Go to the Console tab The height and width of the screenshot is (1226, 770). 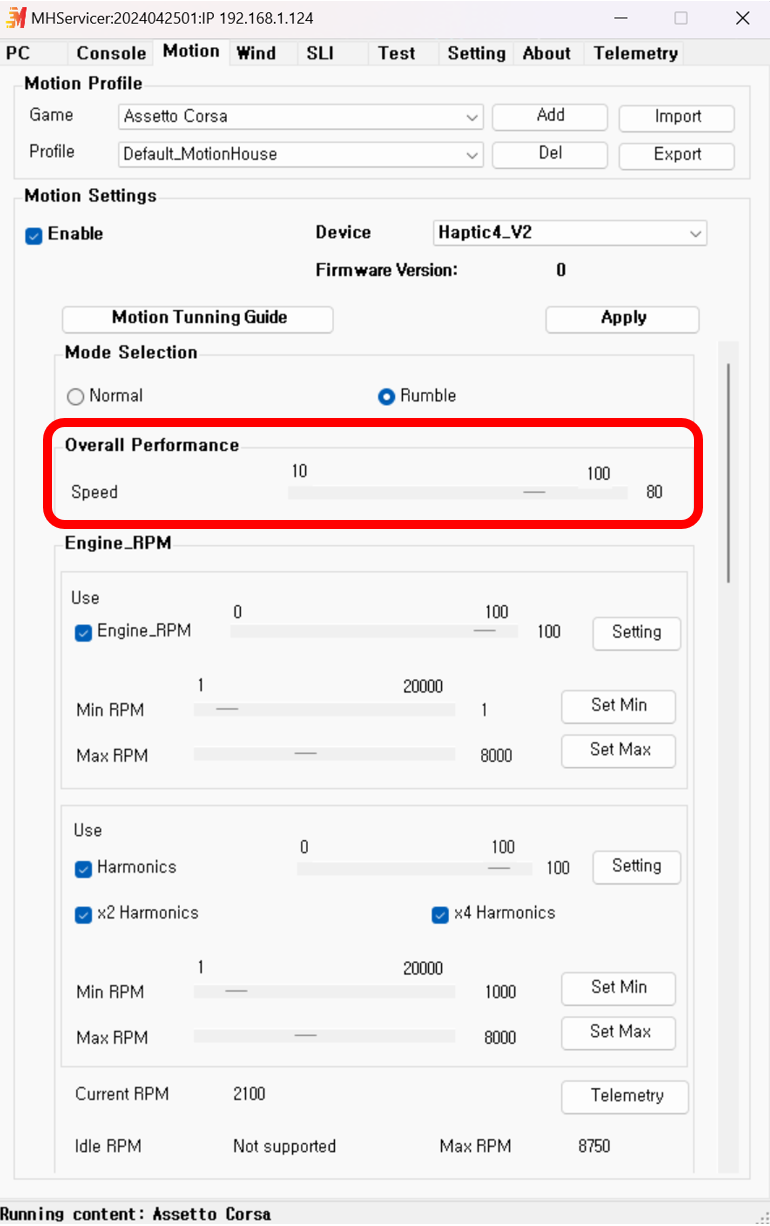[111, 54]
